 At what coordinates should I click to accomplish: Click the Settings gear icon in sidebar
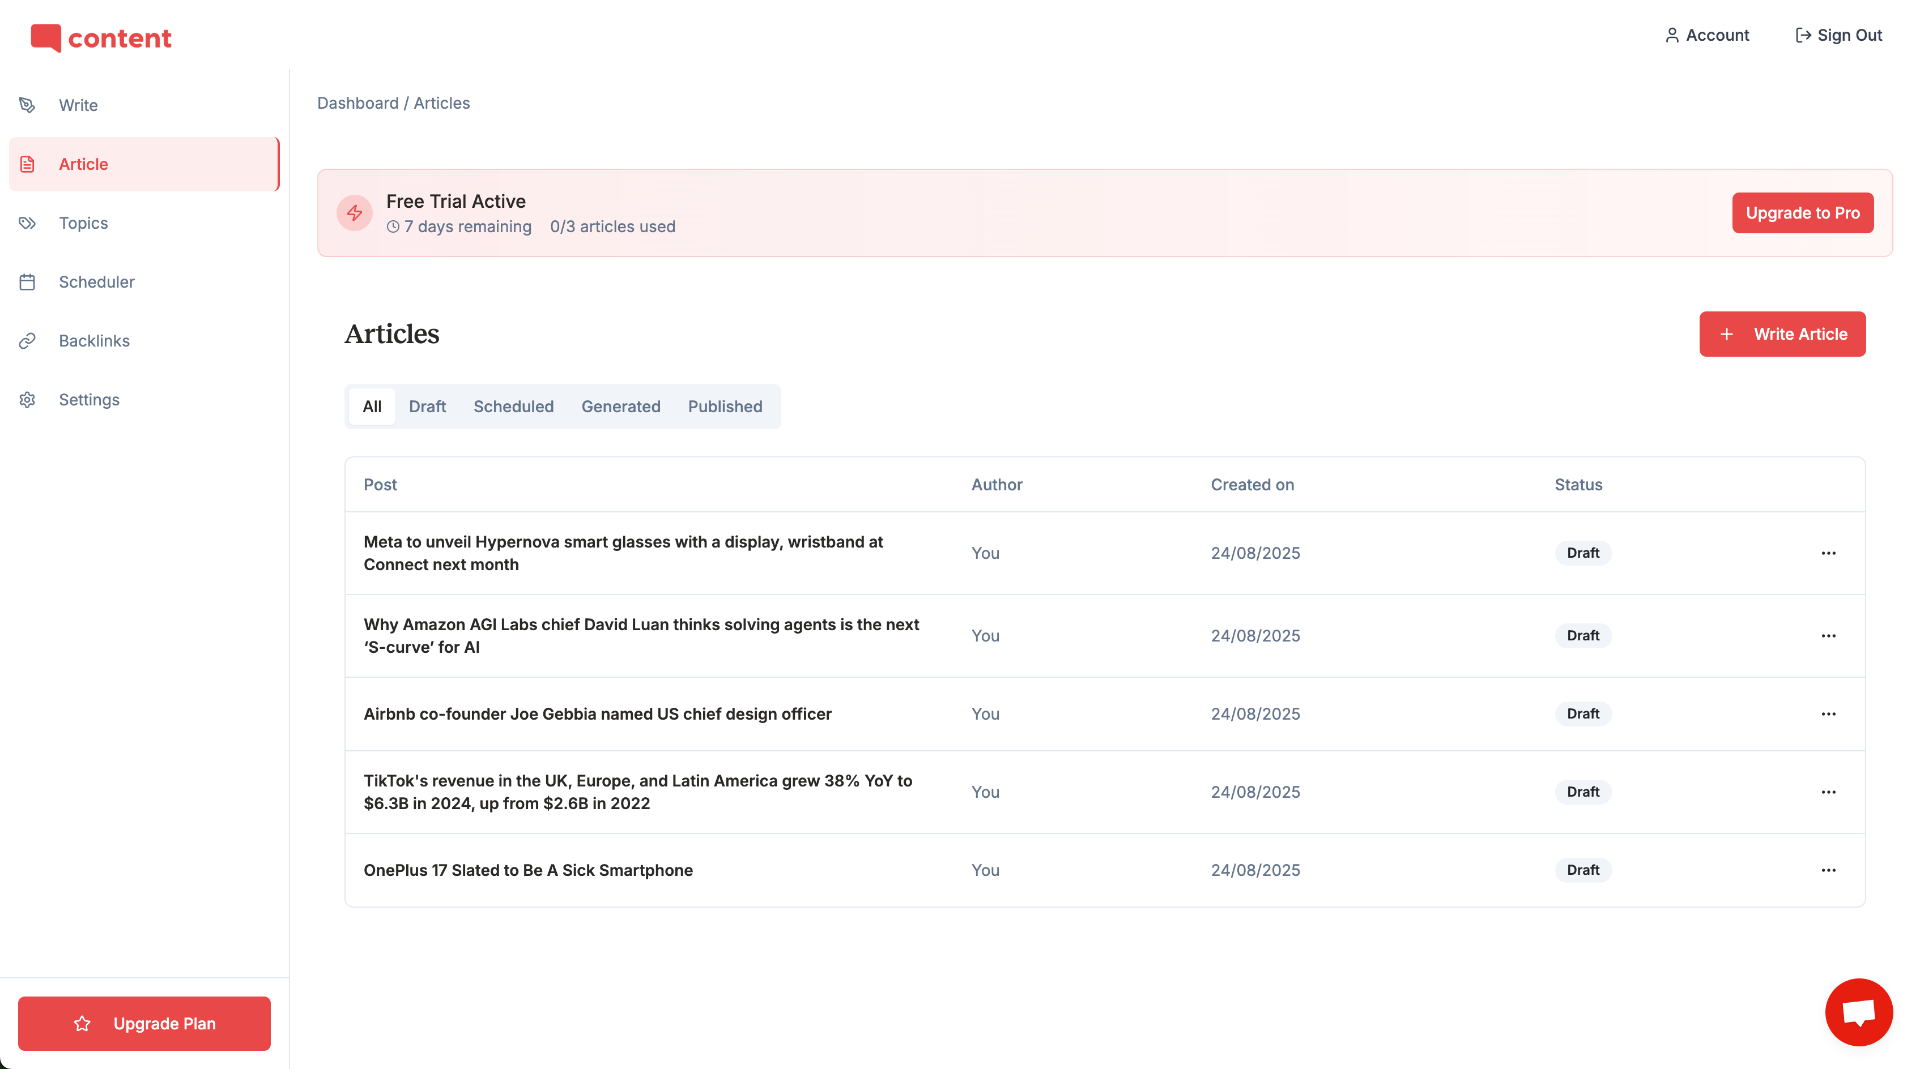(27, 400)
